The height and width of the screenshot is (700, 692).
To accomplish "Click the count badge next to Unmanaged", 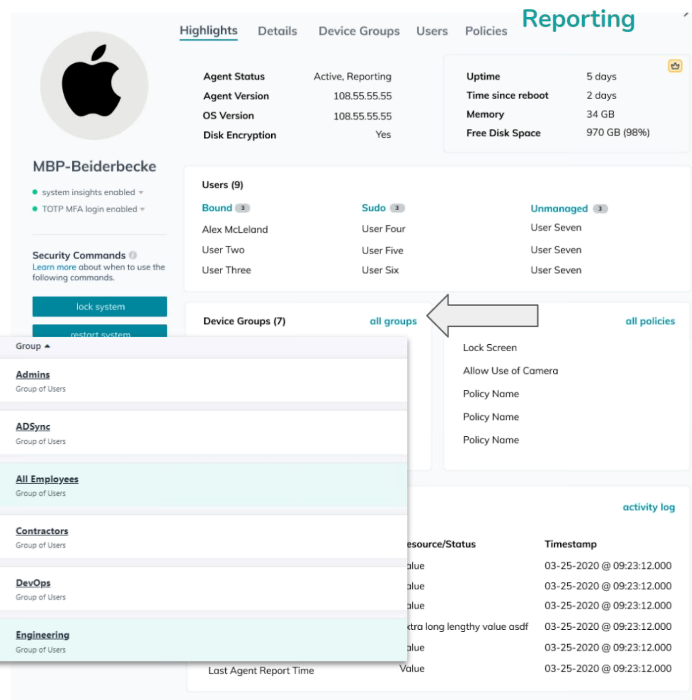I will (600, 209).
